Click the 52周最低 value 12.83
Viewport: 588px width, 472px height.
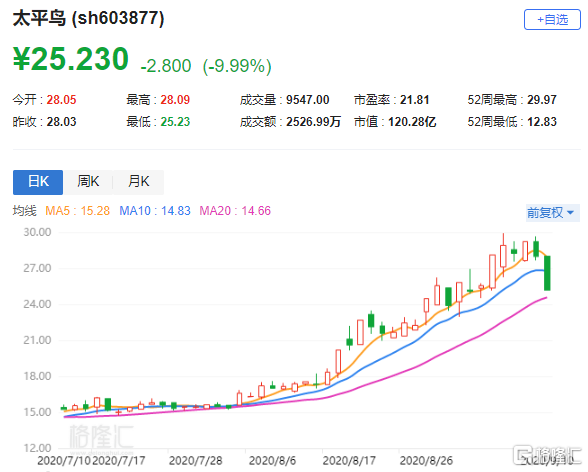coord(542,122)
